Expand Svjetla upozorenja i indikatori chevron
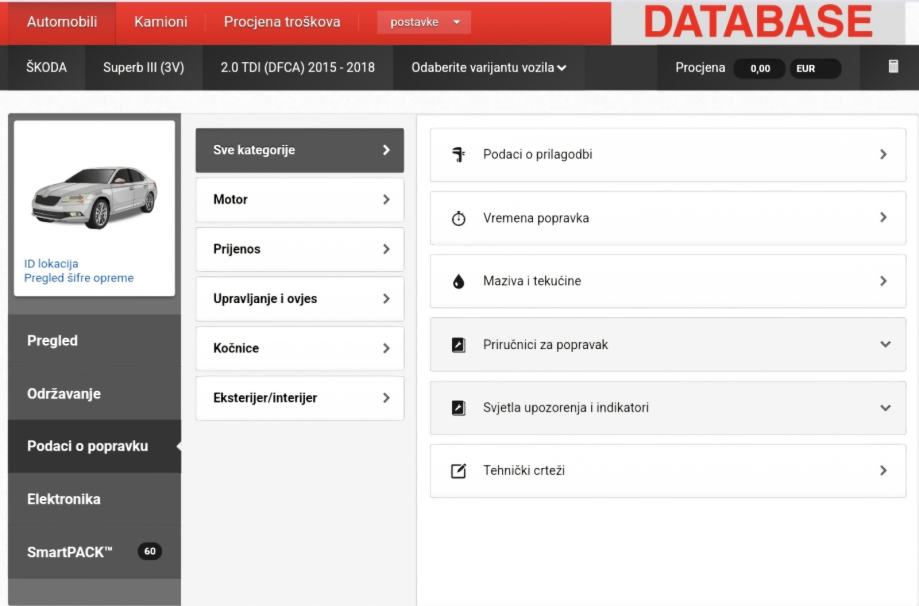This screenshot has height=606, width=919. pos(884,408)
